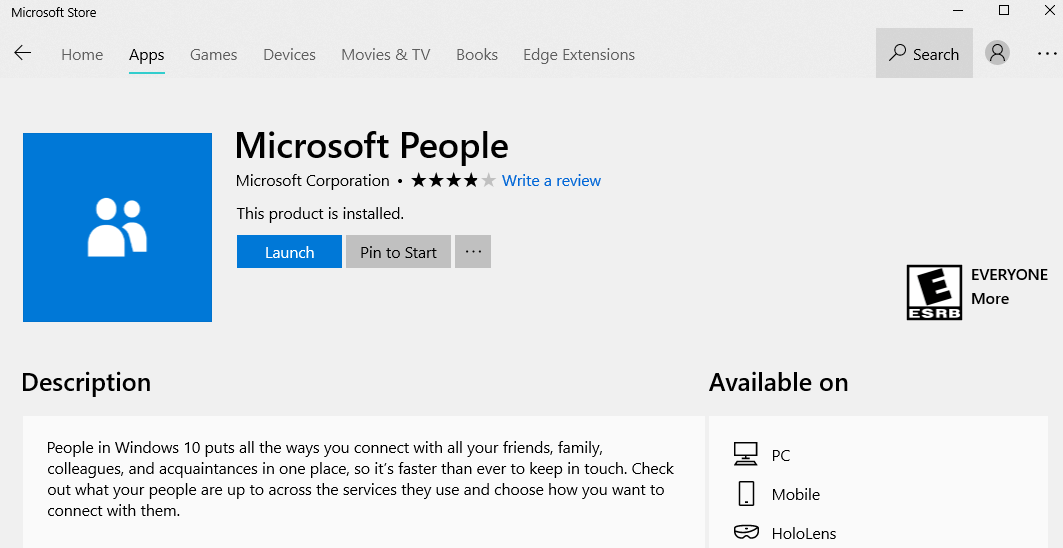
Task: Go to the Home tab
Action: (x=82, y=55)
